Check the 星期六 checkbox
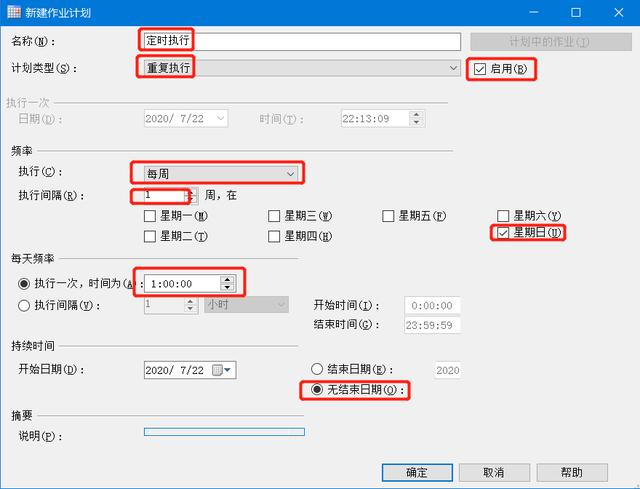 pos(503,216)
